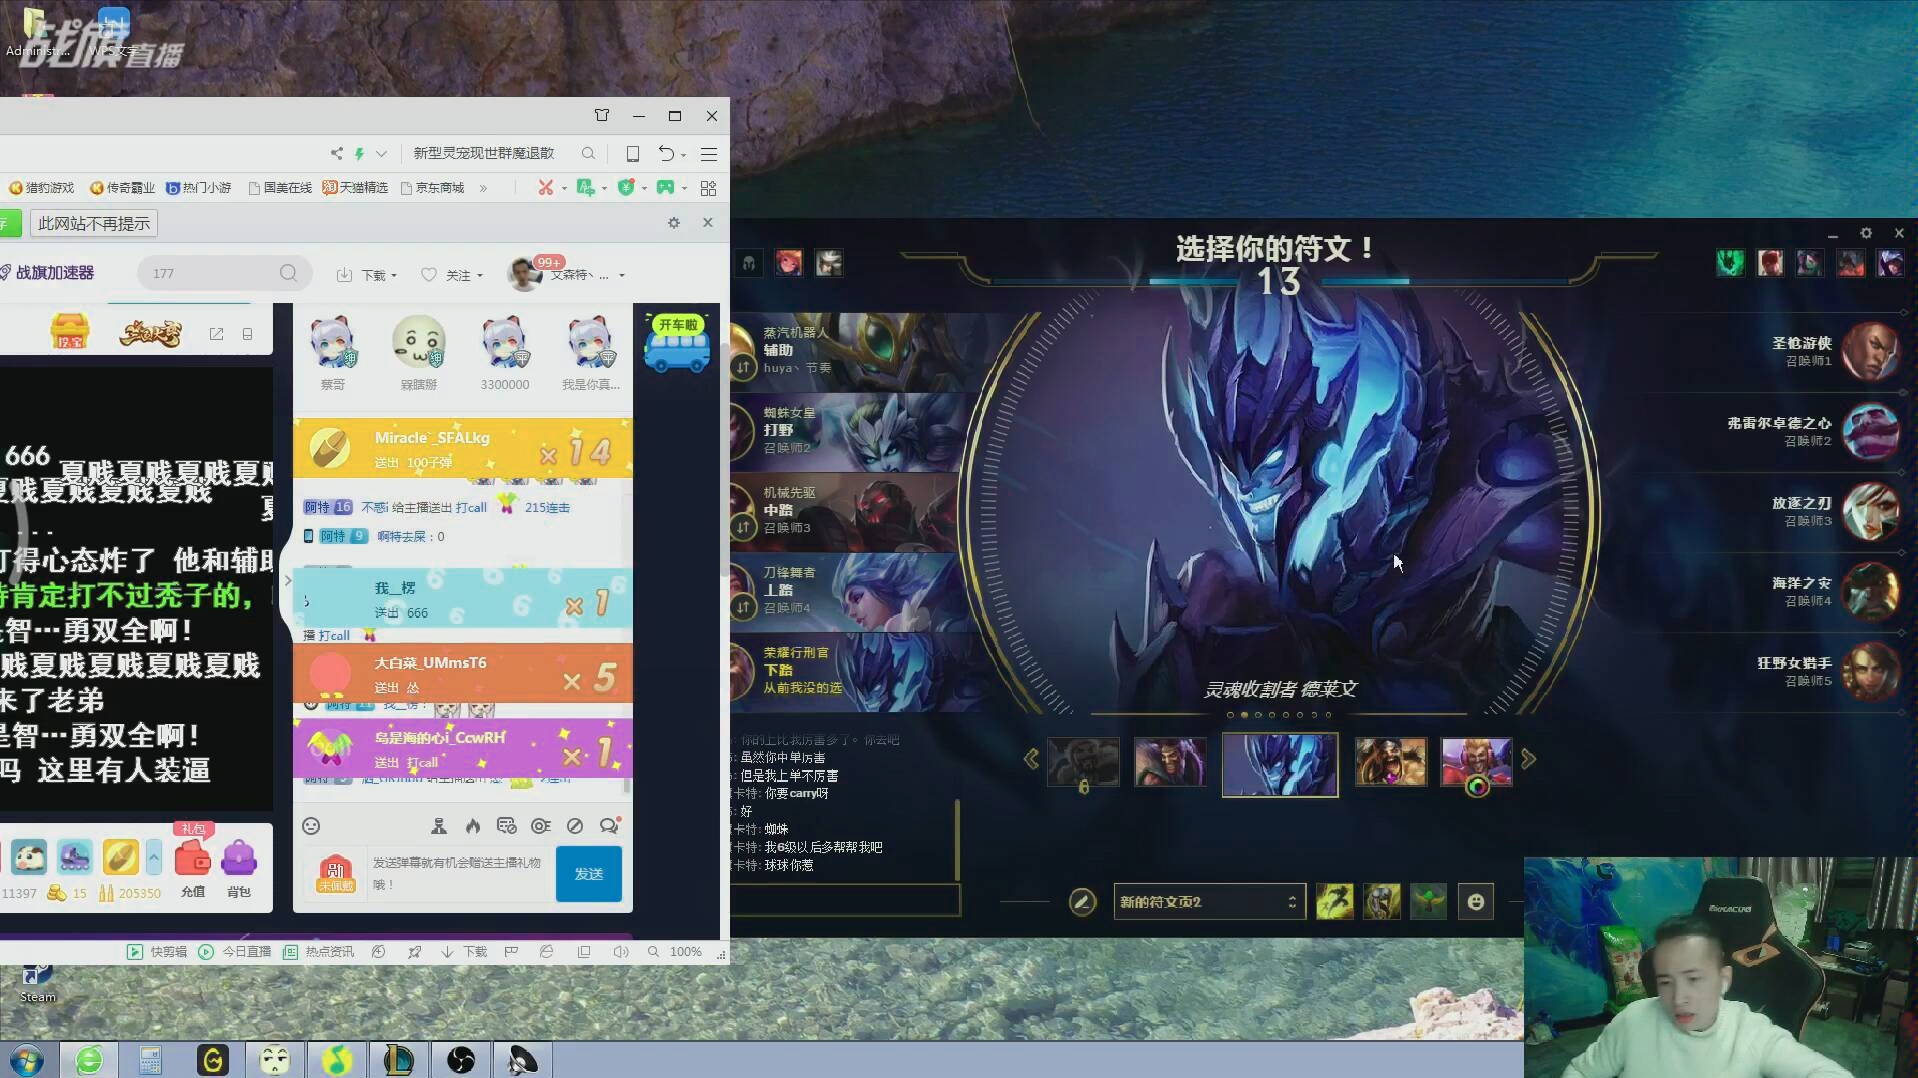
Task: Click the Zhanqi search box showing 177
Action: click(224, 273)
